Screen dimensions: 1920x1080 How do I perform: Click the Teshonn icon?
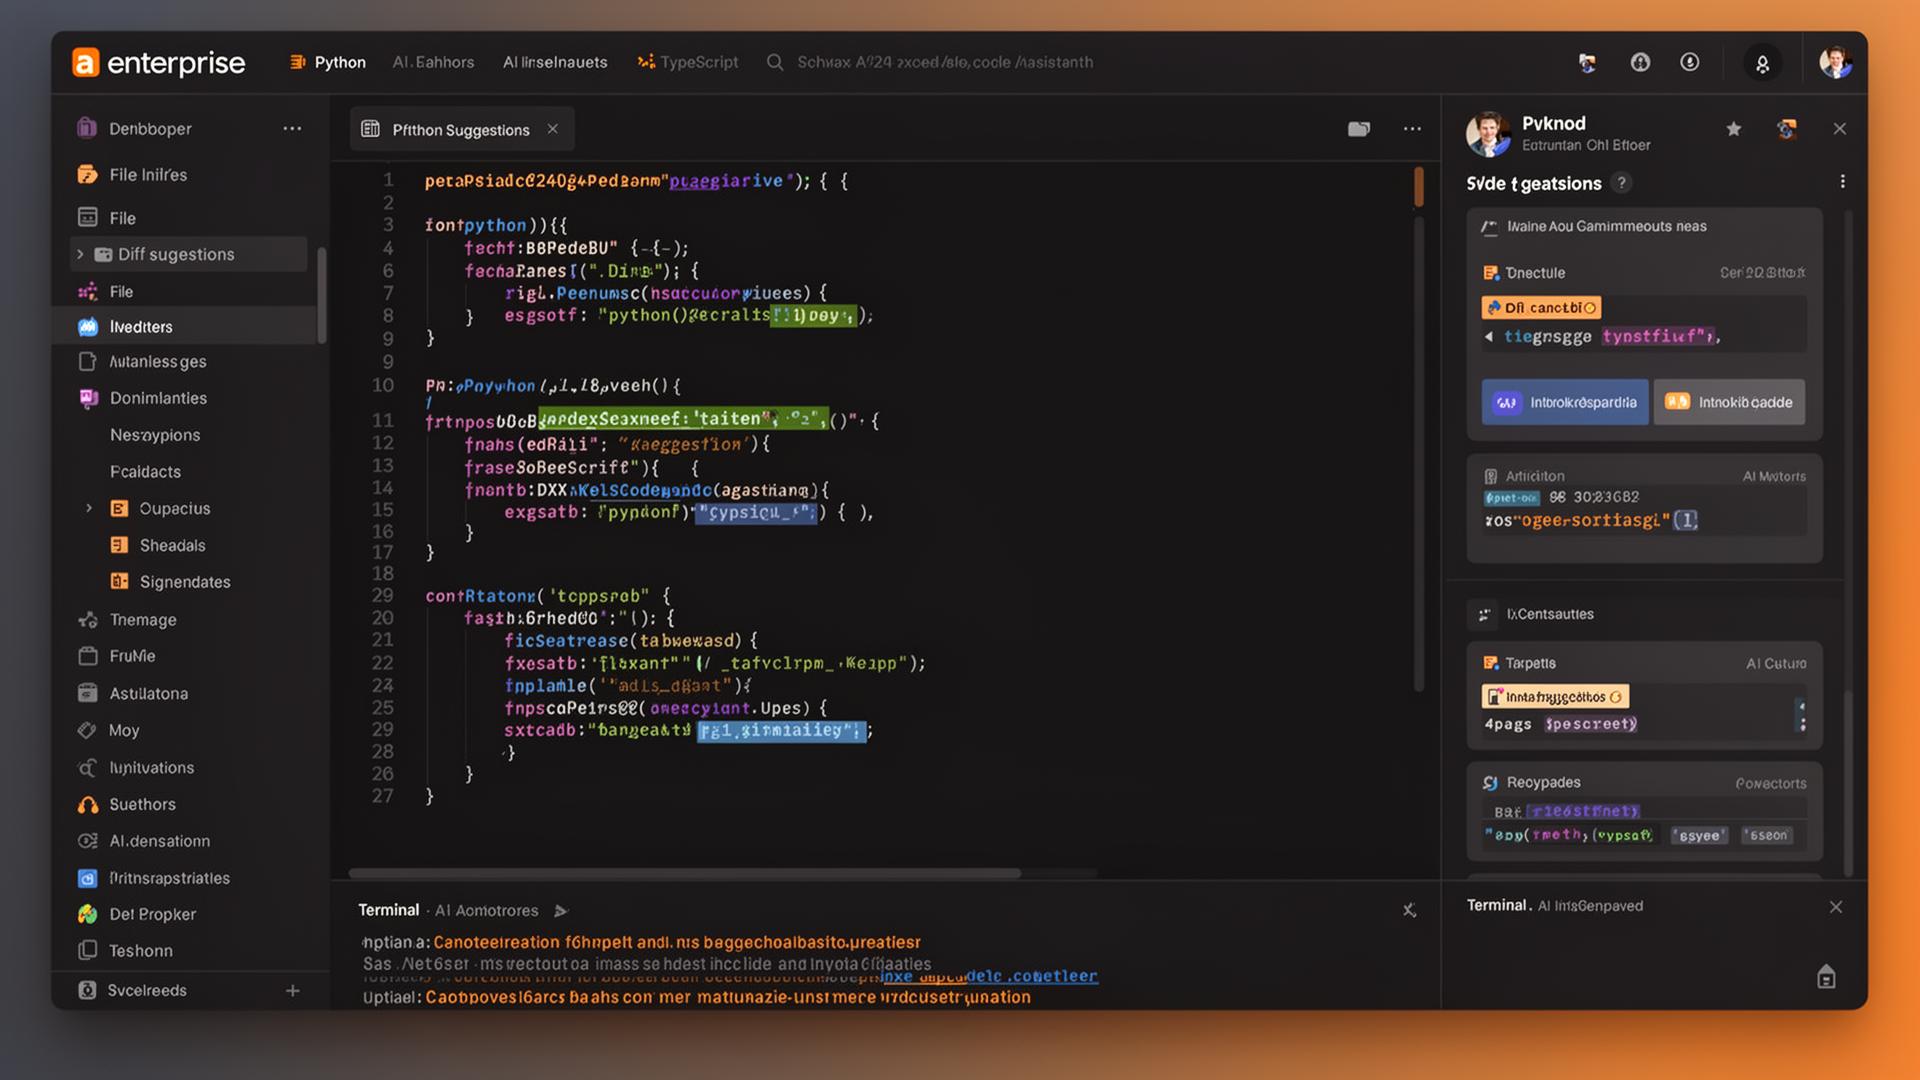pyautogui.click(x=88, y=951)
